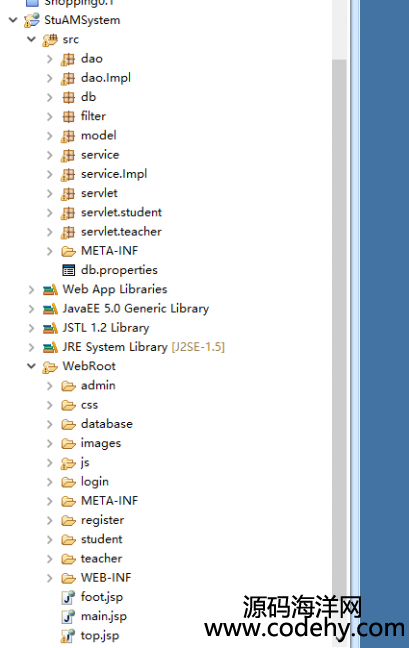The width and height of the screenshot is (409, 648).
Task: Click the db package icon
Action: pos(68,98)
